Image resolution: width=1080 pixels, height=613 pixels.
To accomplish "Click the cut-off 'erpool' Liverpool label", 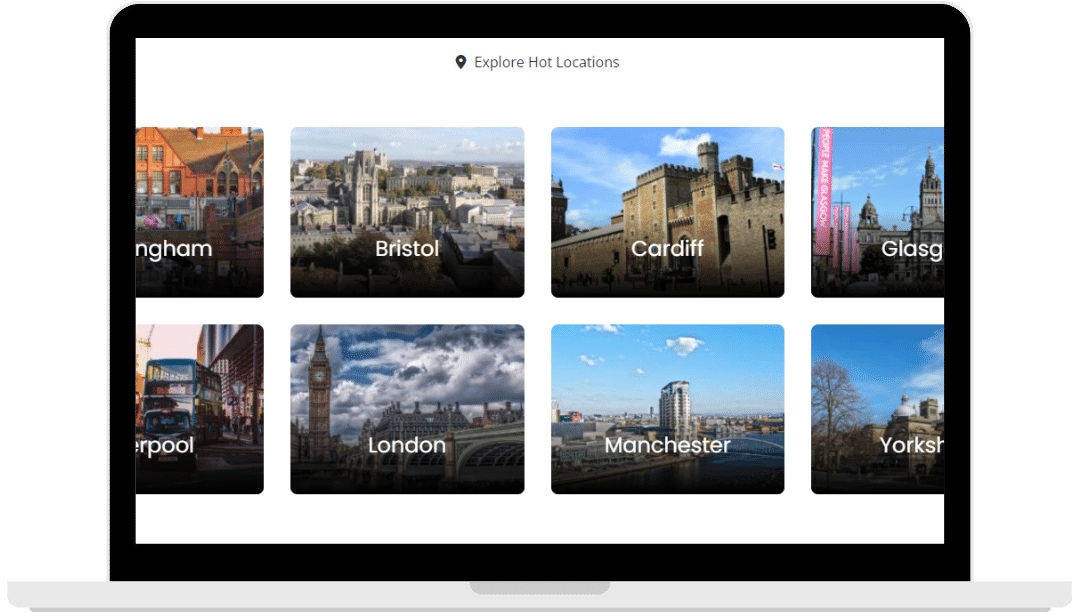I will coord(166,446).
